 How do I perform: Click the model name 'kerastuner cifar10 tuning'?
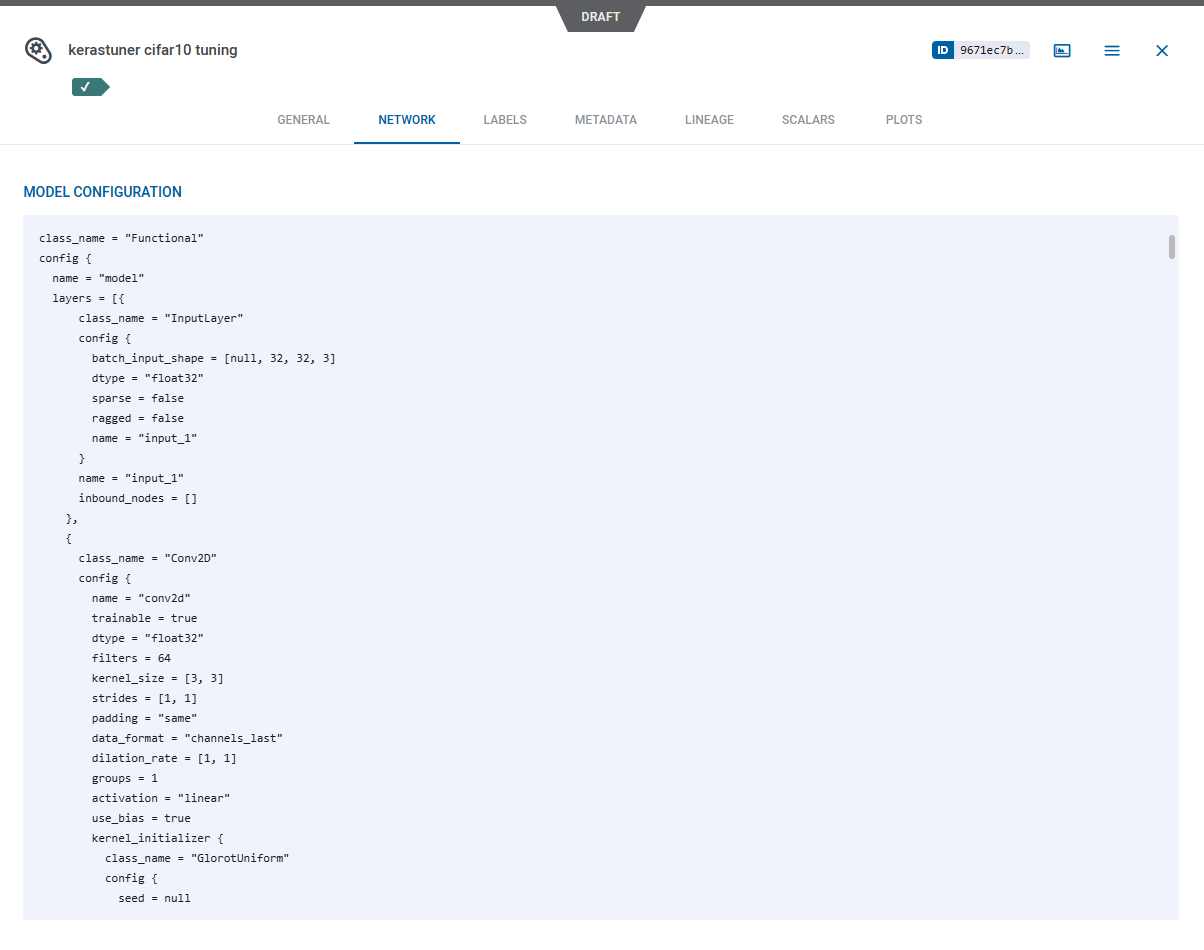pyautogui.click(x=153, y=50)
